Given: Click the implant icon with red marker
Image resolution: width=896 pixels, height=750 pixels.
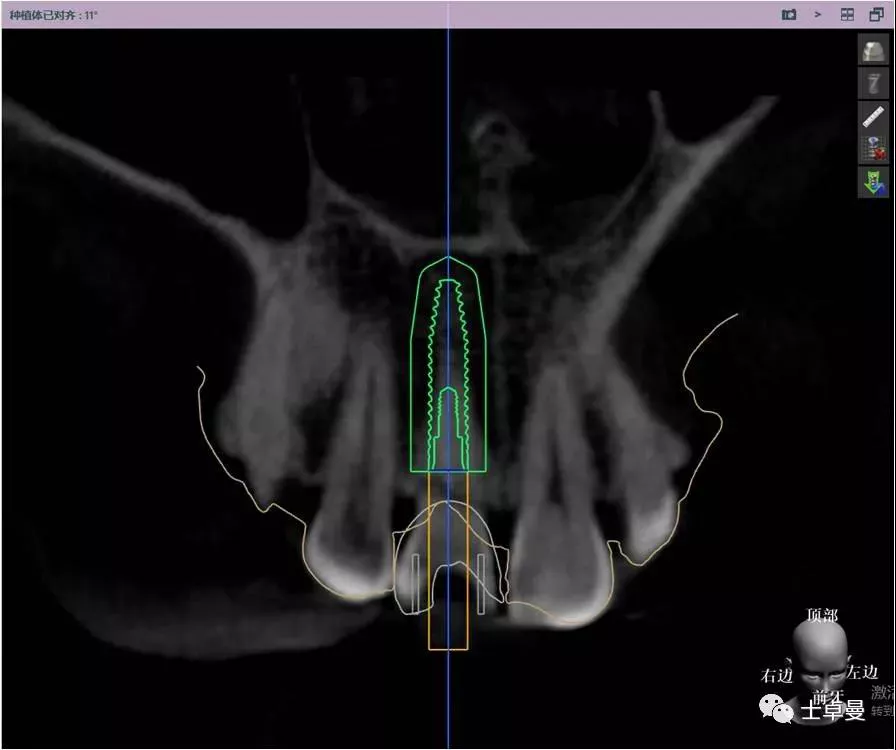Looking at the screenshot, I should tap(873, 149).
